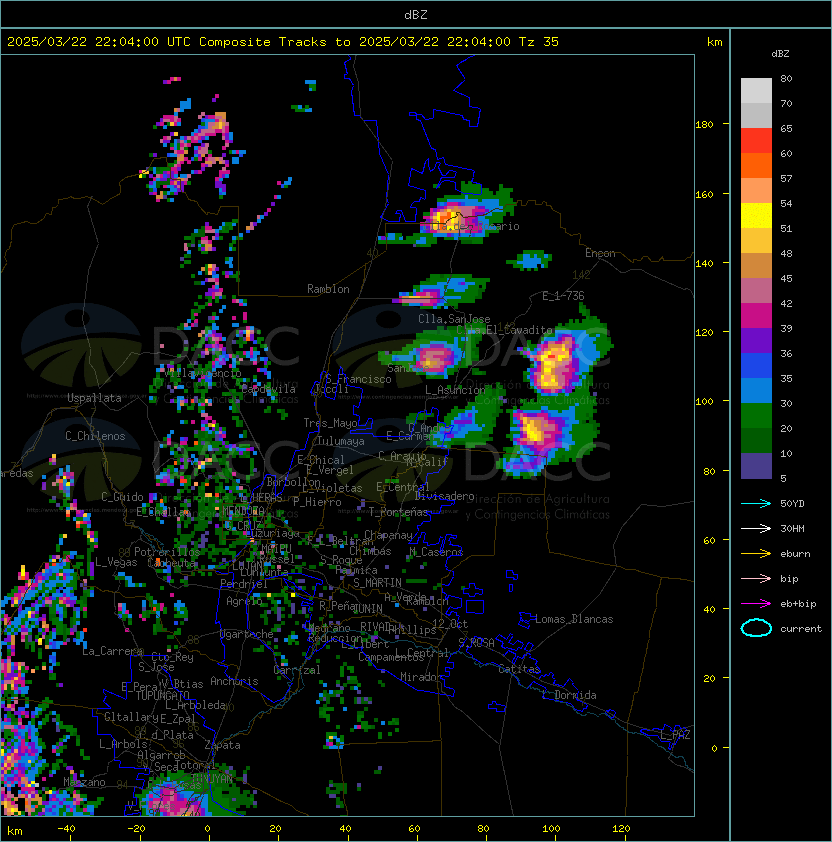This screenshot has height=842, width=832.
Task: Click the 'L_PAZ' label at map edge
Action: coord(675,735)
